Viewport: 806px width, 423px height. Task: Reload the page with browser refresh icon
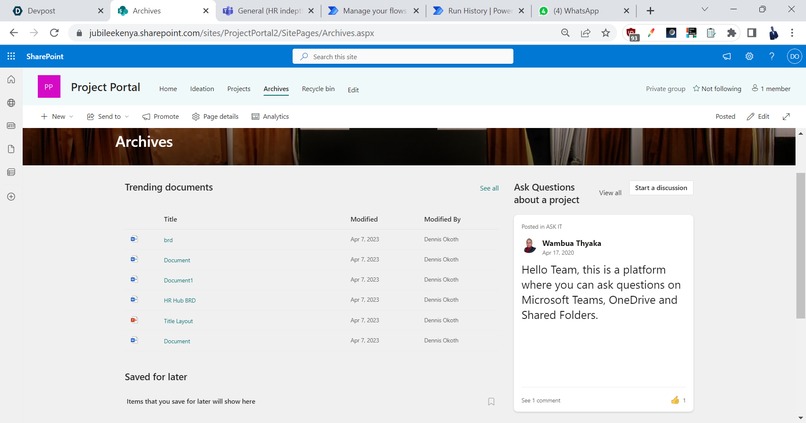click(54, 33)
